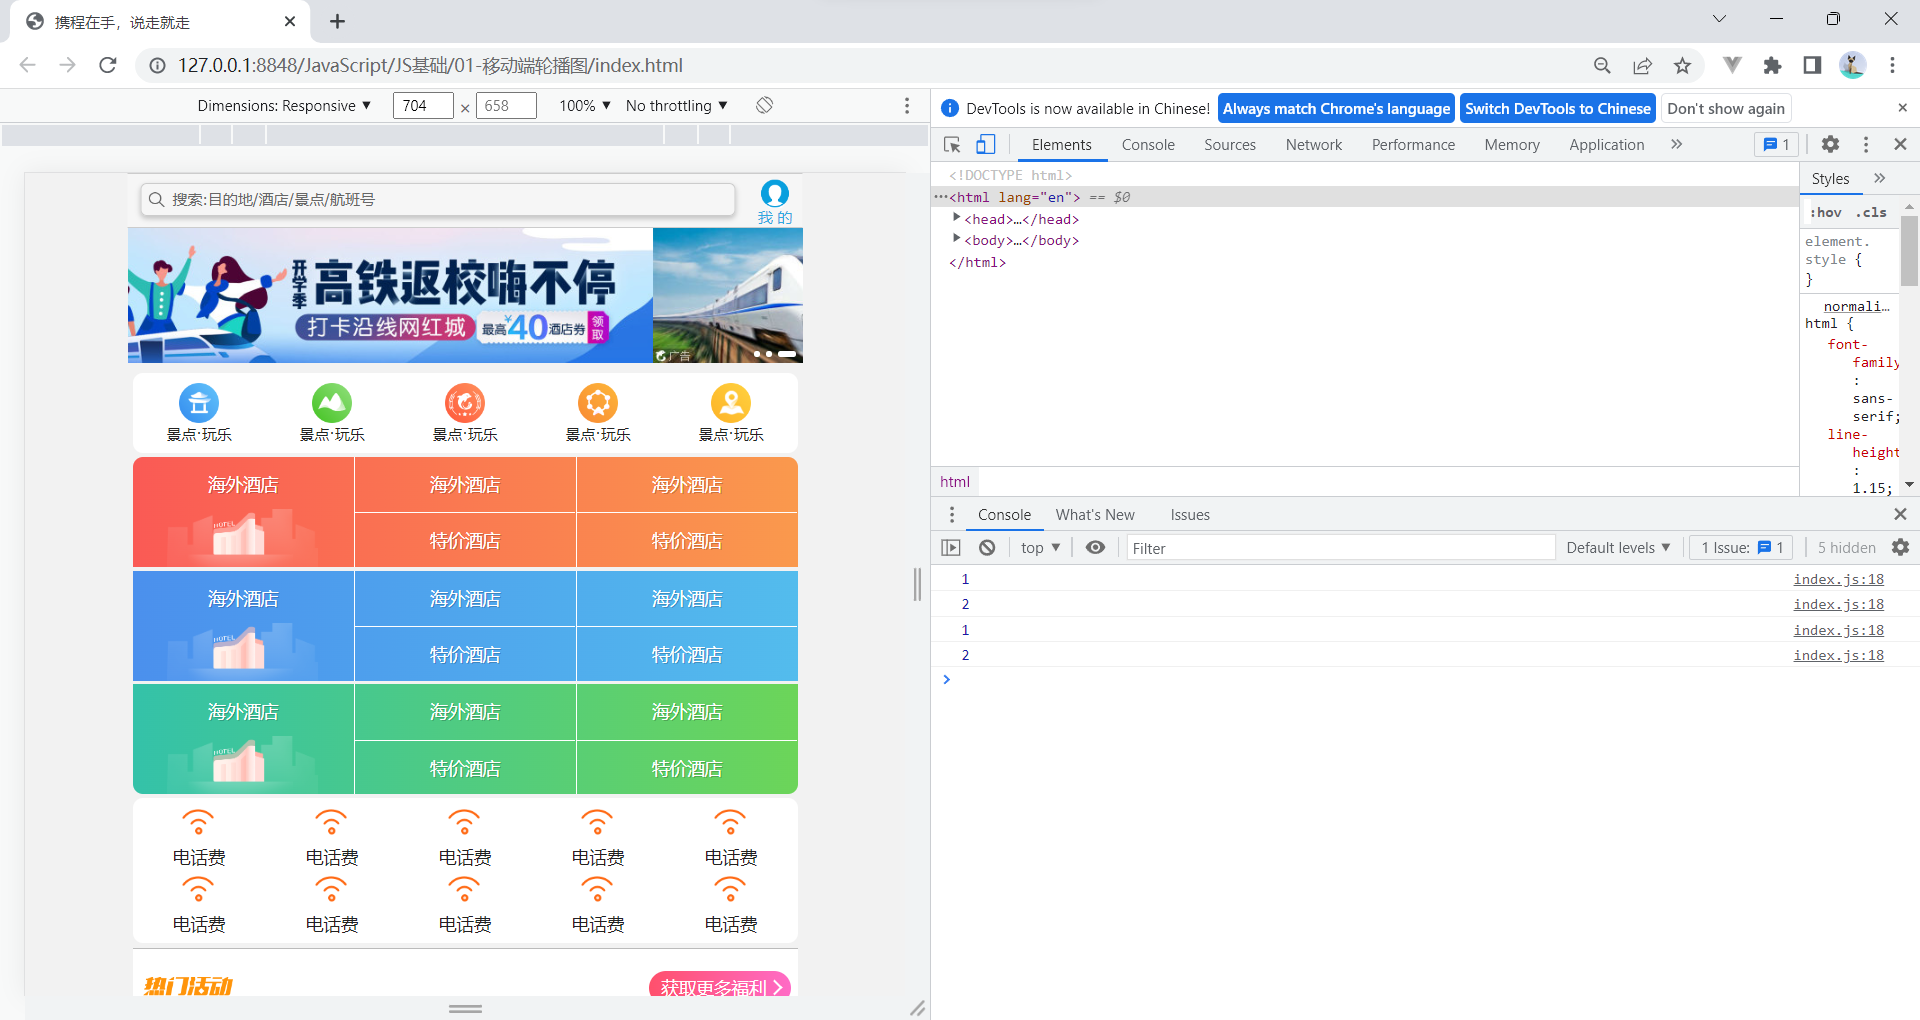Image resolution: width=1920 pixels, height=1020 pixels.
Task: Create a live expression with the eye icon
Action: pyautogui.click(x=1095, y=547)
